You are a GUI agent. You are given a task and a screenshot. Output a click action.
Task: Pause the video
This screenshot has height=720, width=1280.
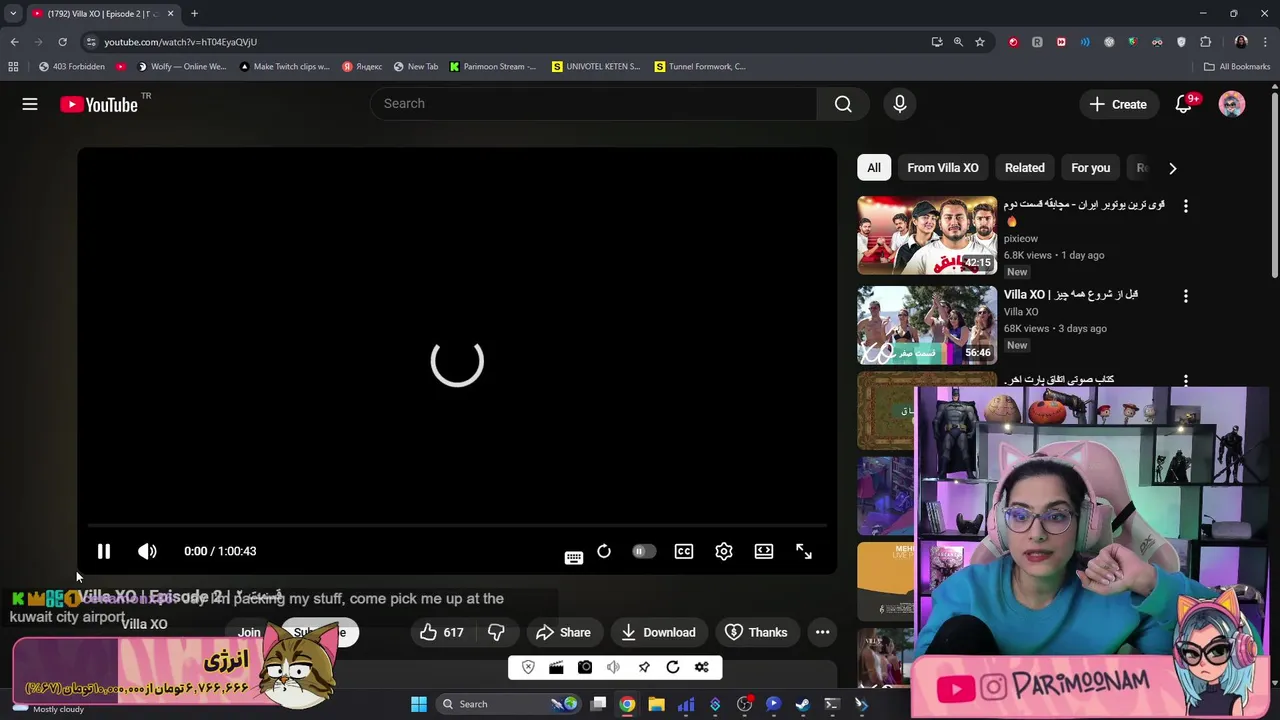point(103,551)
